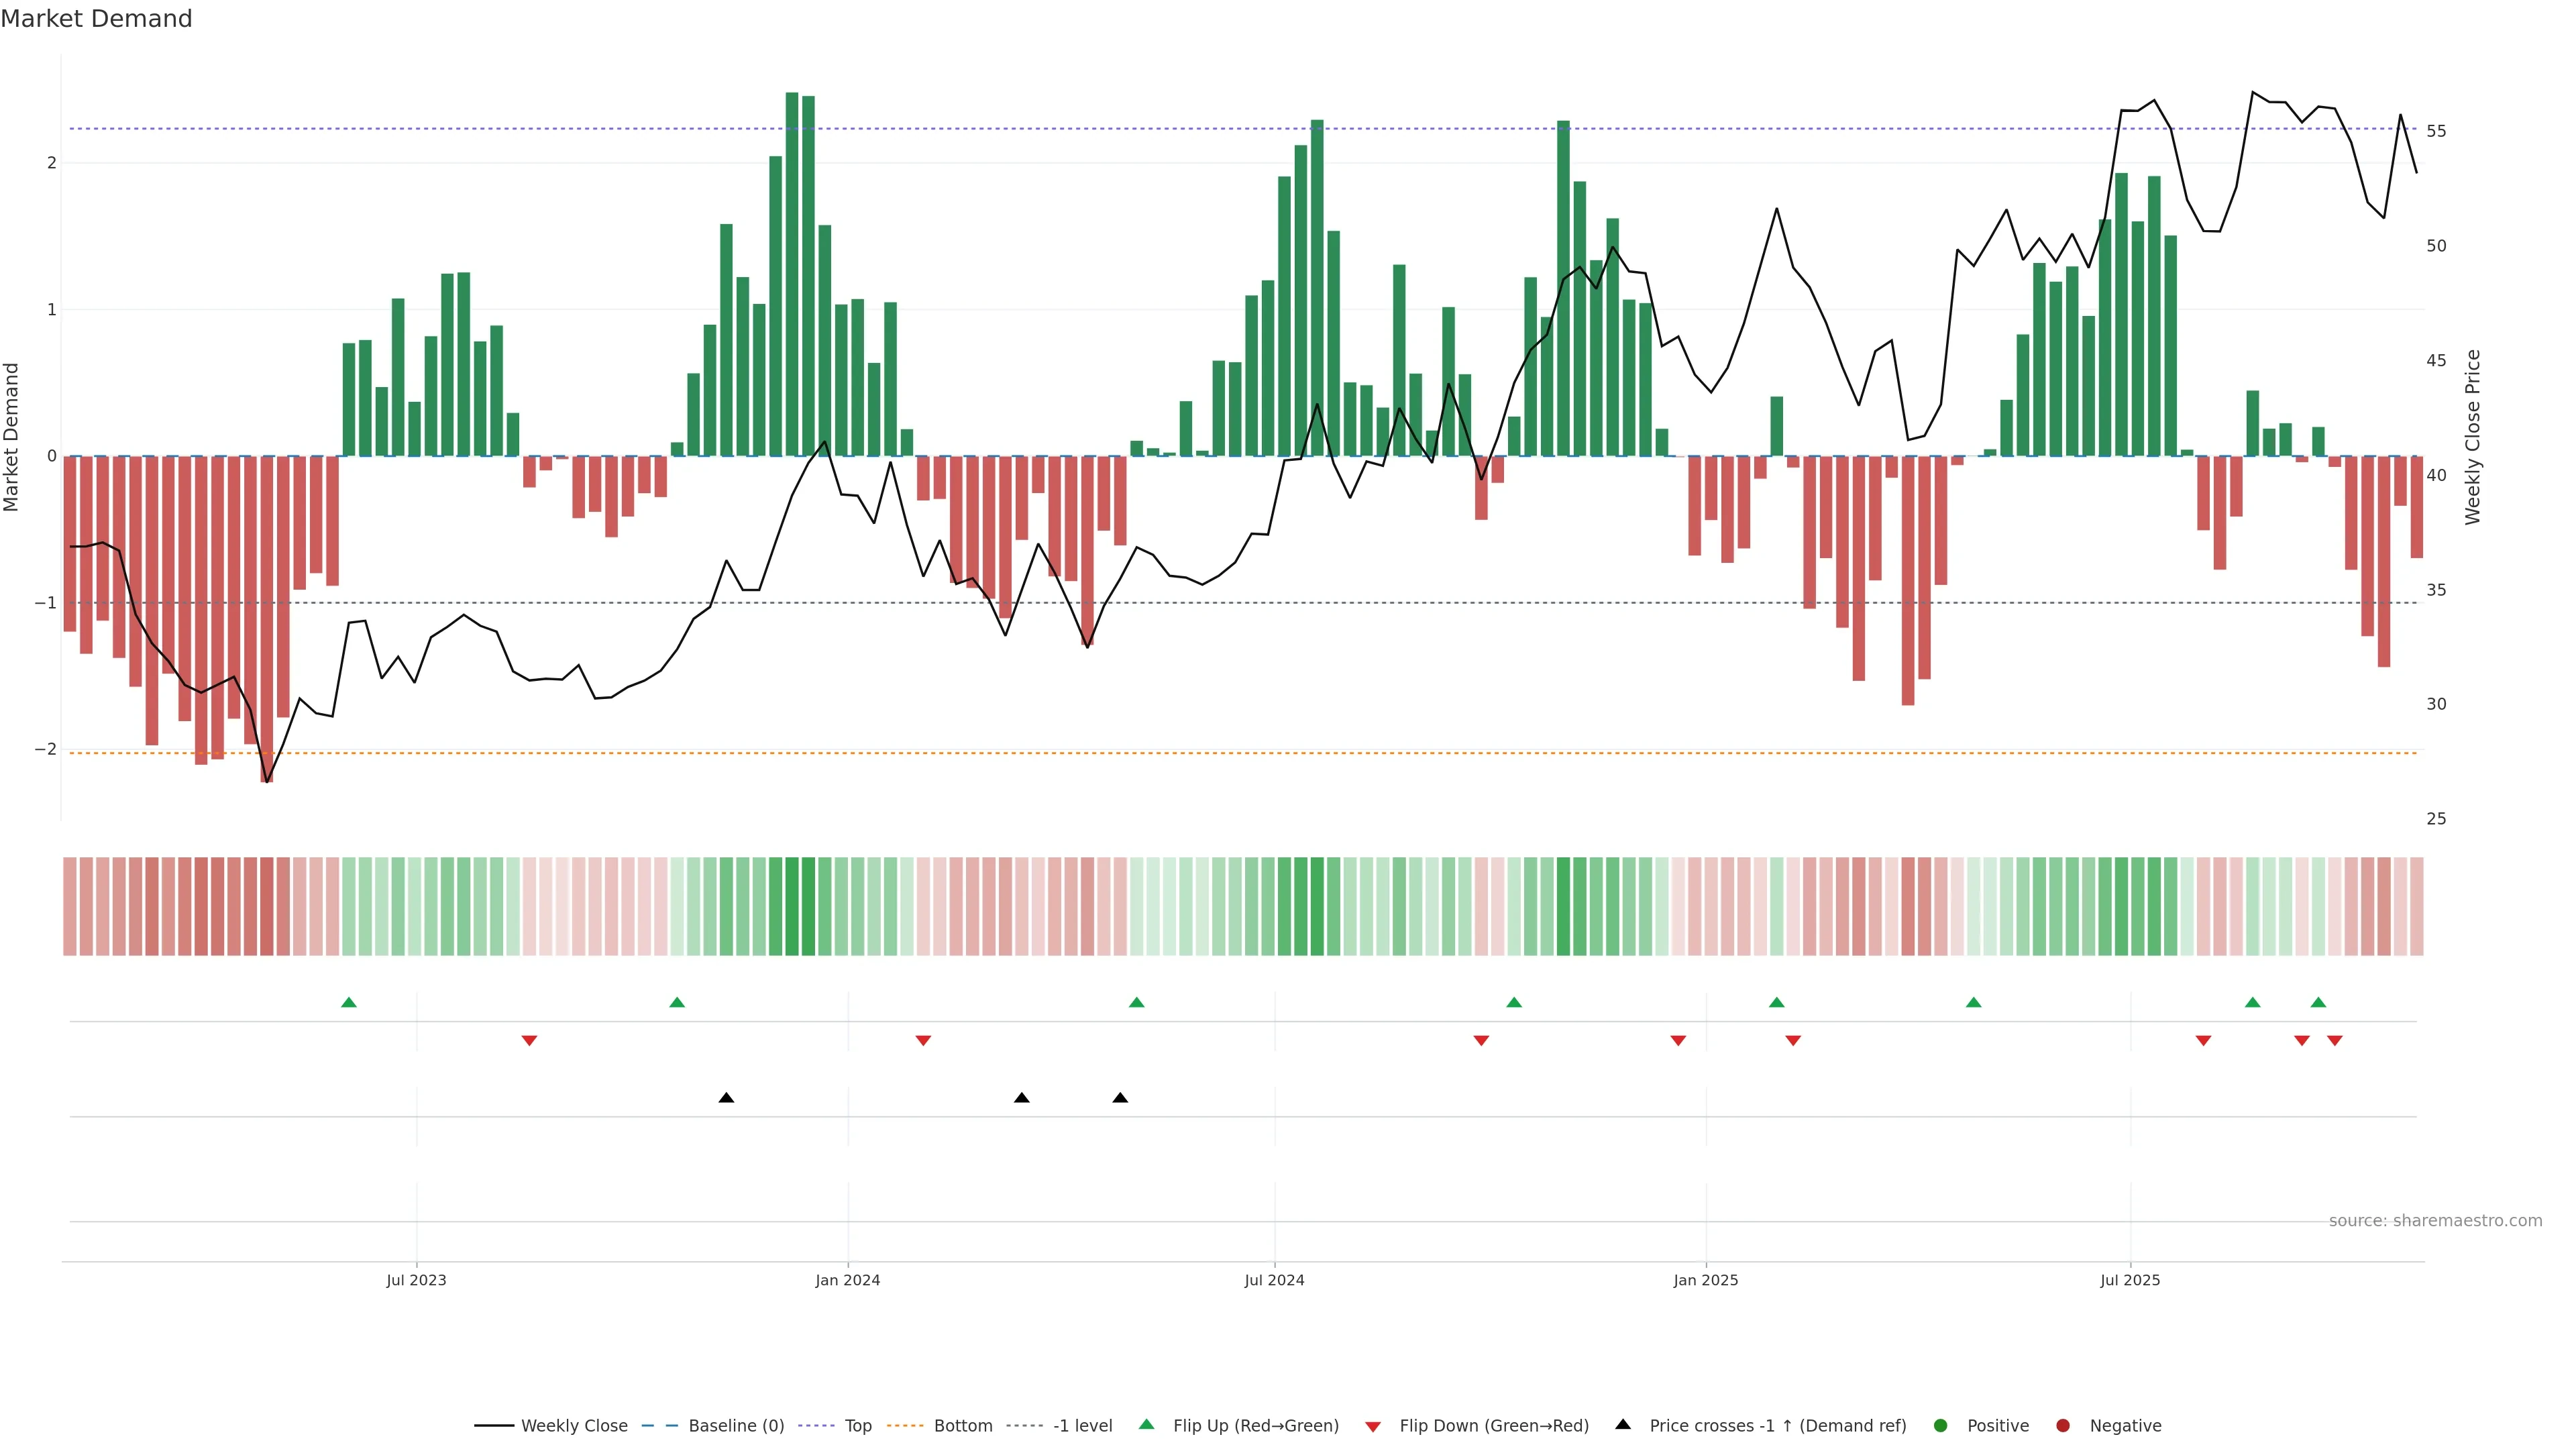2576x1449 pixels.
Task: Click the source: sharemaestro.com text
Action: (2435, 1221)
